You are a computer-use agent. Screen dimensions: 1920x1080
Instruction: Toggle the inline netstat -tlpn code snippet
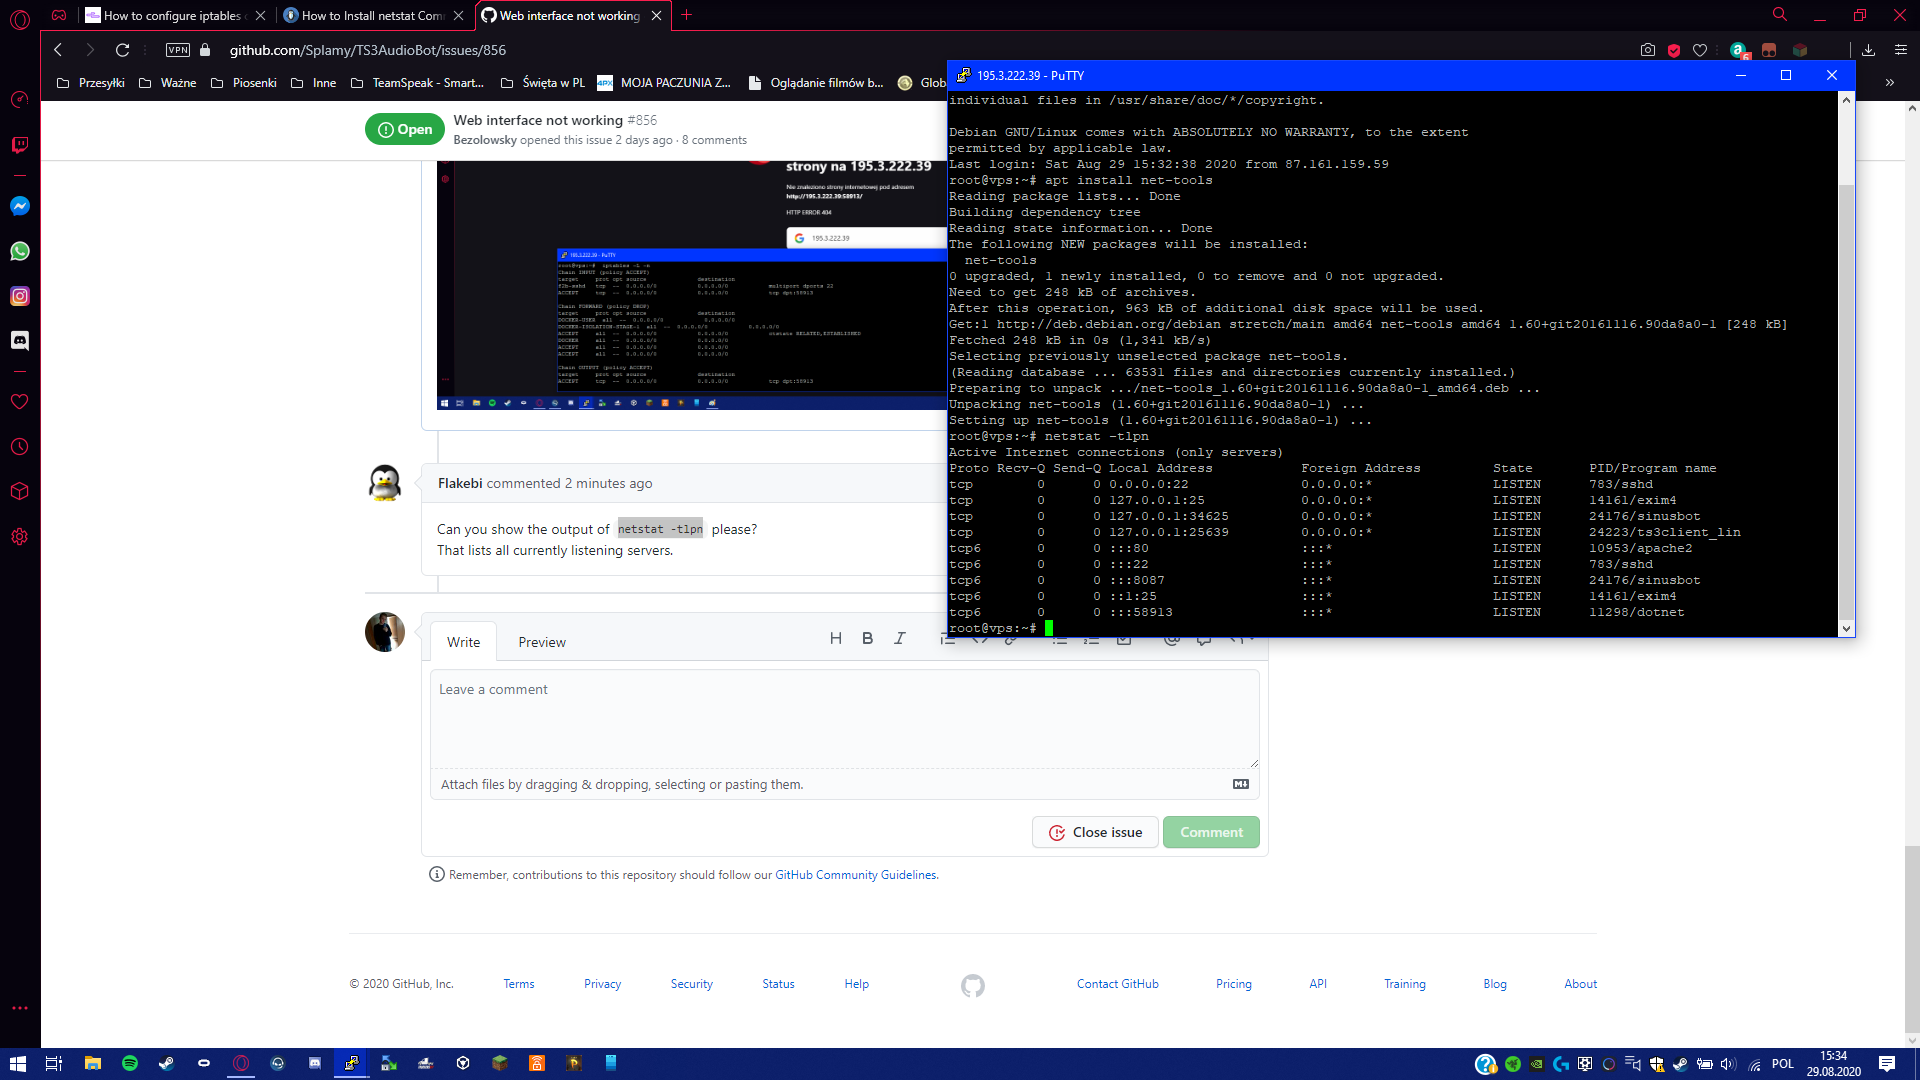click(x=660, y=528)
